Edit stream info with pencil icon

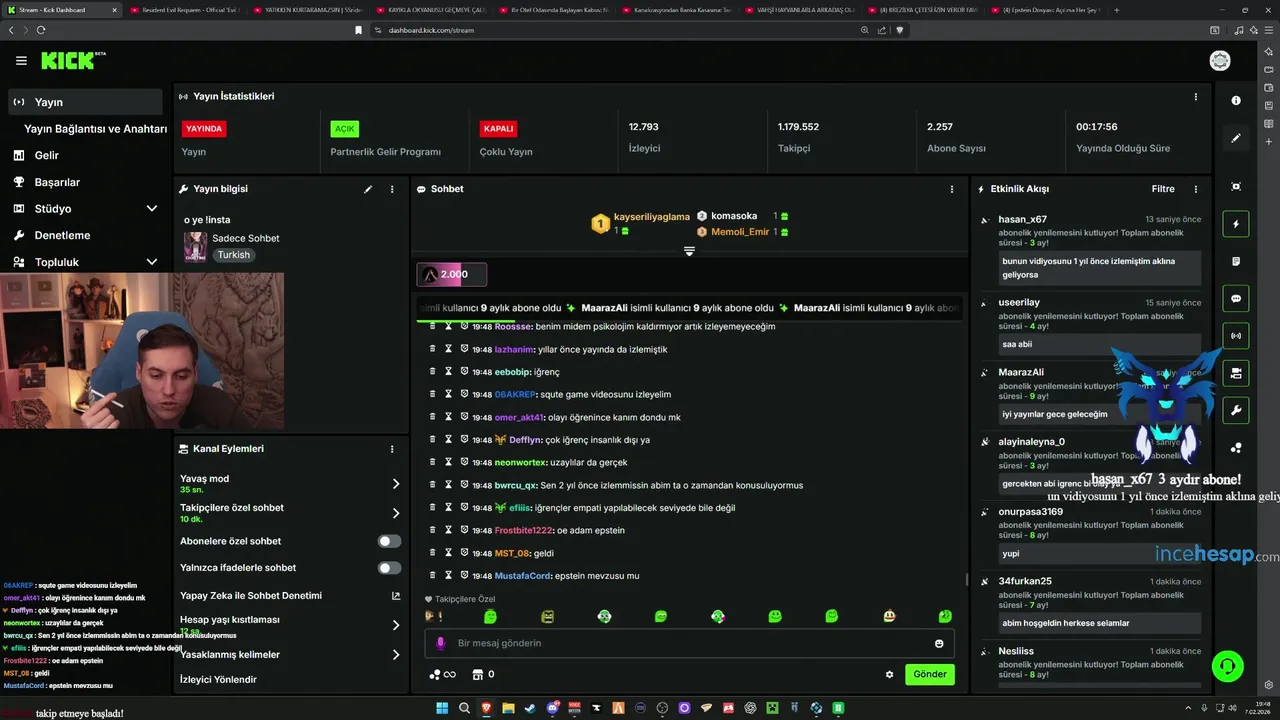click(x=368, y=189)
